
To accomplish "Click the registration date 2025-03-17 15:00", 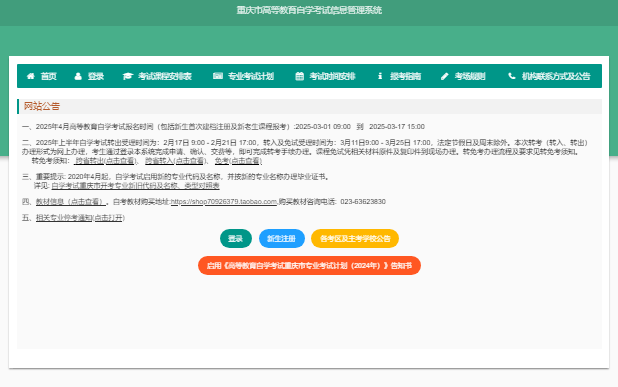I will 397,127.
